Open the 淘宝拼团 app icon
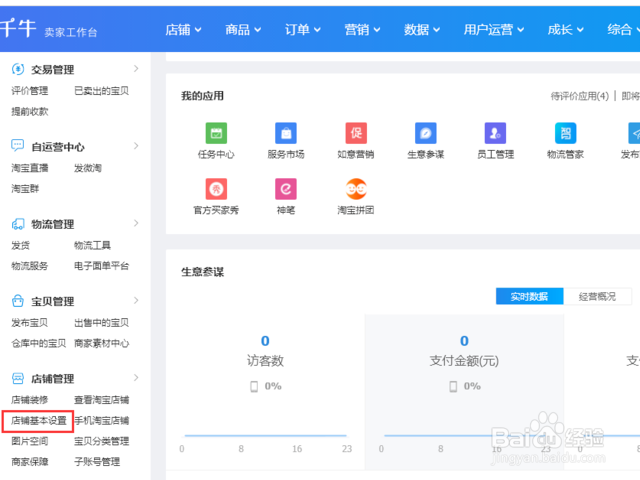 click(x=356, y=189)
